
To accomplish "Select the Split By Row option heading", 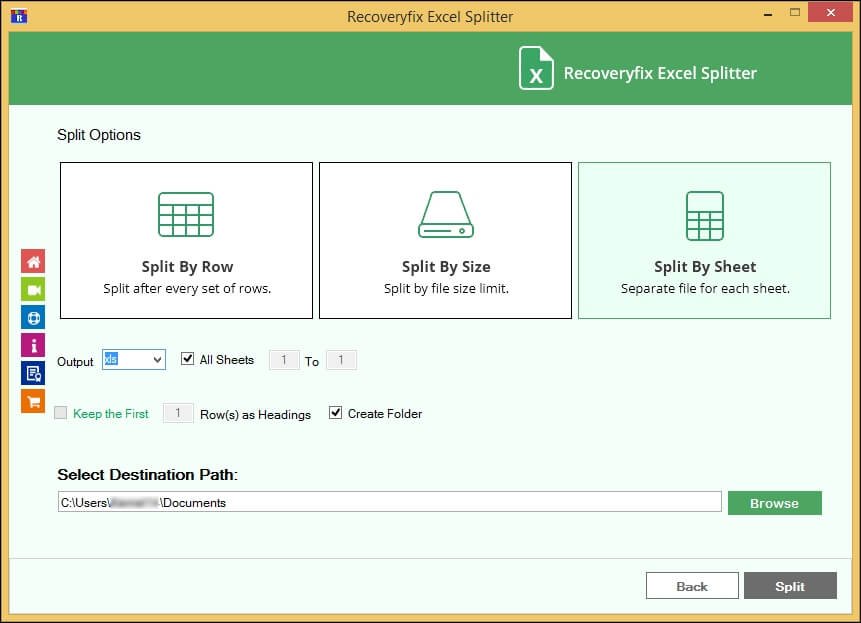I will click(187, 267).
